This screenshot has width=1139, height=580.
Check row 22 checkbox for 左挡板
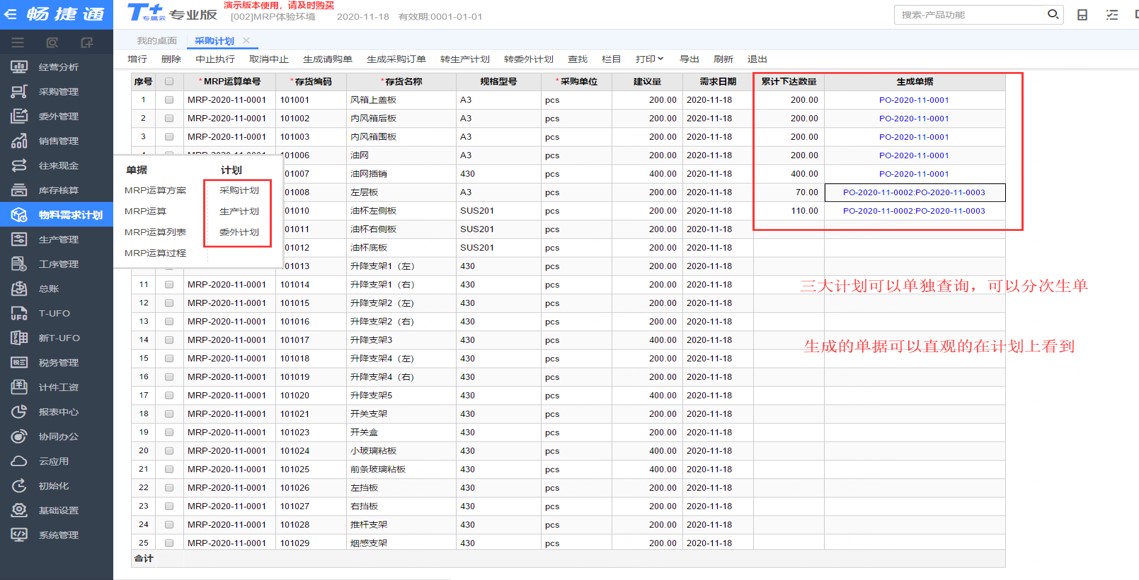pyautogui.click(x=169, y=488)
